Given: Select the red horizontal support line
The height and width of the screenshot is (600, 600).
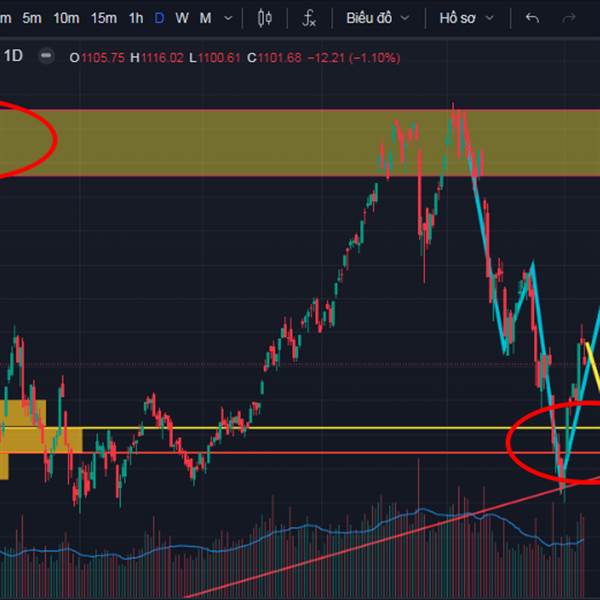Looking at the screenshot, I should tap(298, 453).
